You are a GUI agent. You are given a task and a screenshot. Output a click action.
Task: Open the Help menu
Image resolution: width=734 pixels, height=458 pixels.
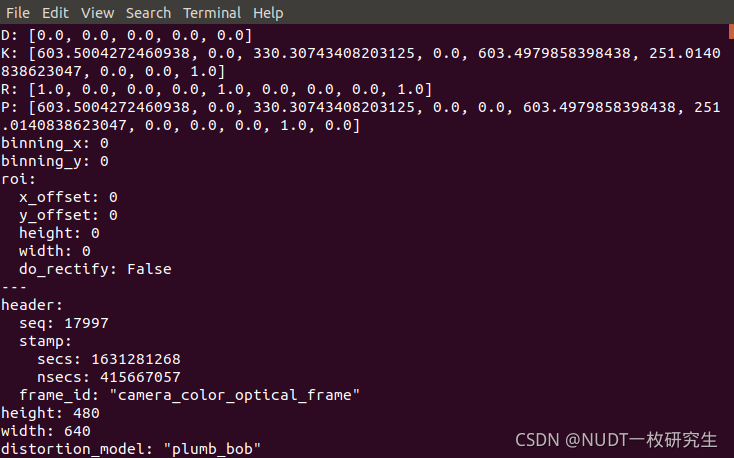tap(268, 13)
